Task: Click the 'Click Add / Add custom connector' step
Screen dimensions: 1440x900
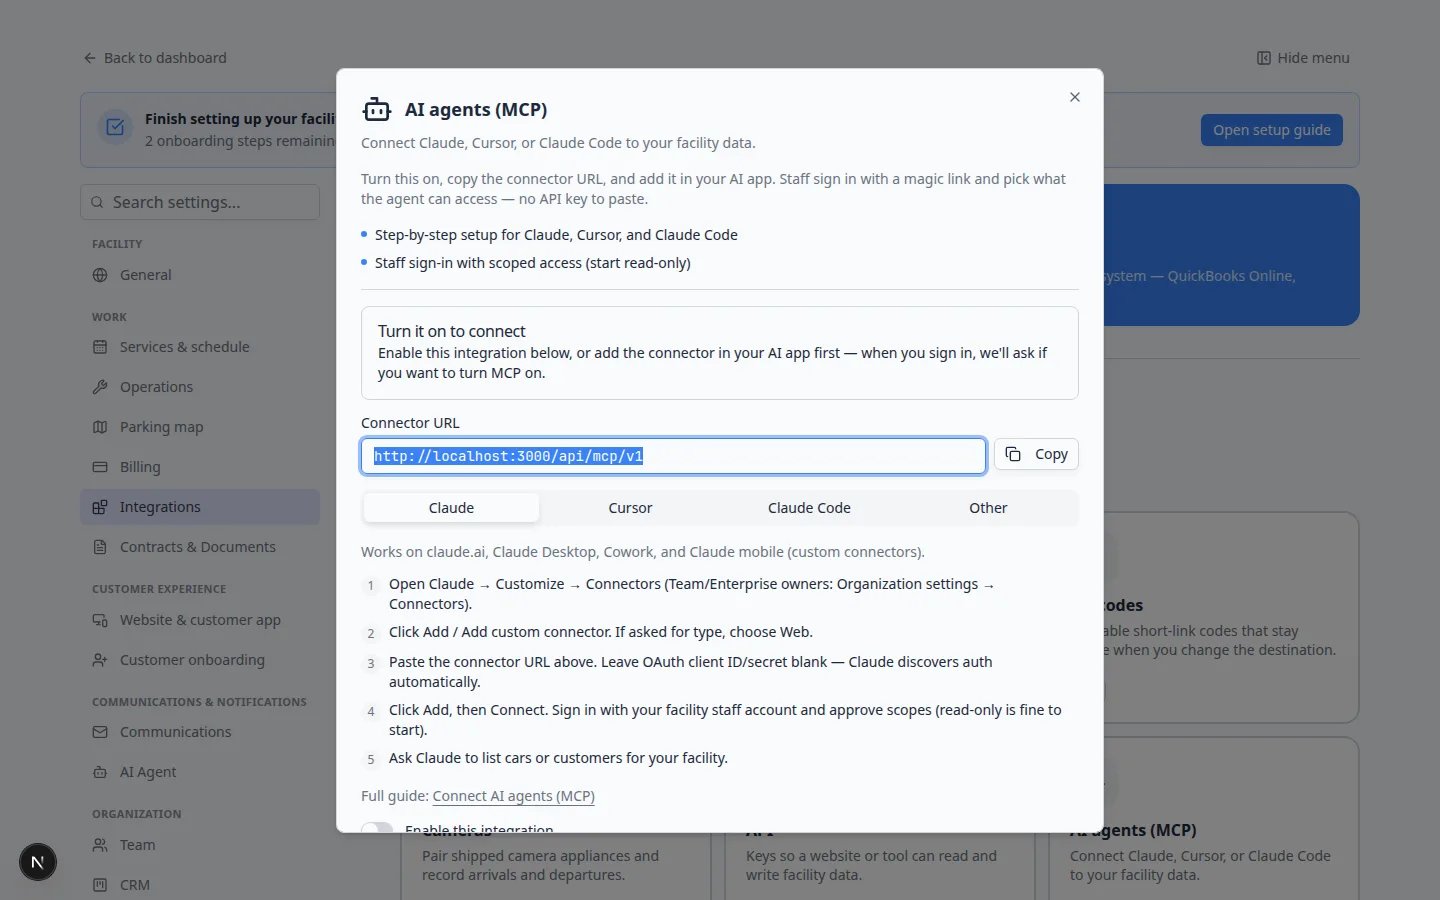Action: click(601, 632)
